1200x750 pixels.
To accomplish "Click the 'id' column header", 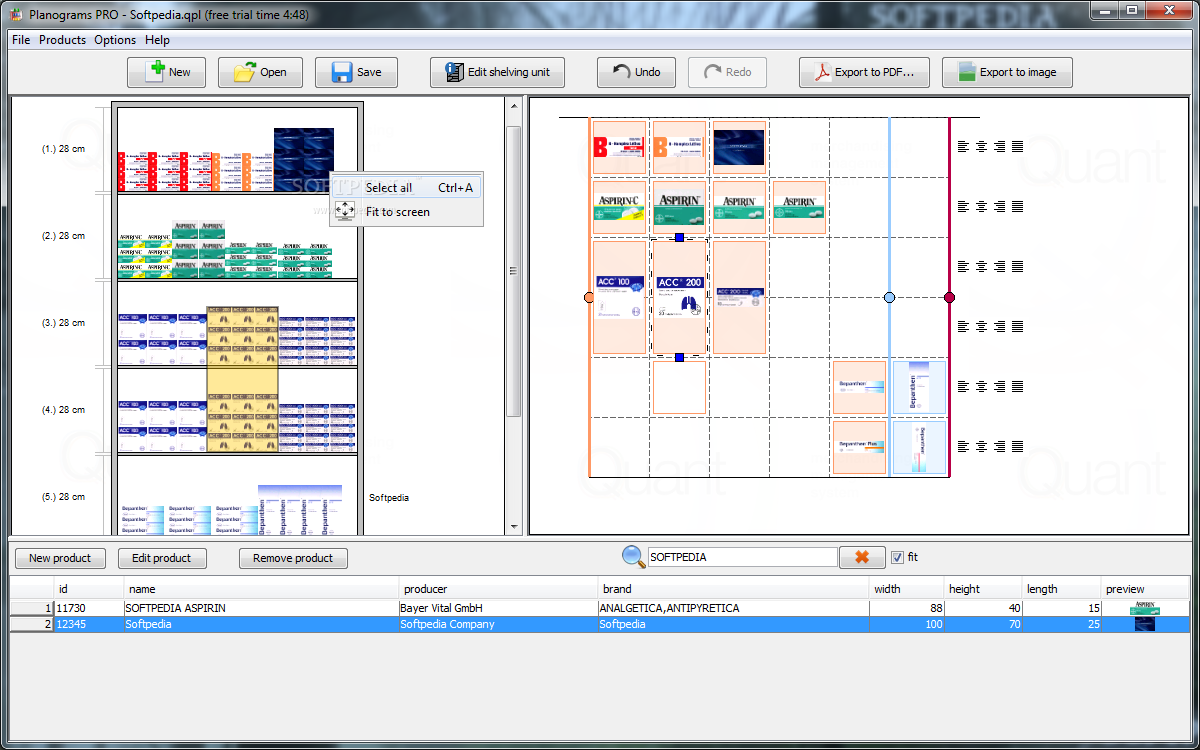I will point(89,589).
